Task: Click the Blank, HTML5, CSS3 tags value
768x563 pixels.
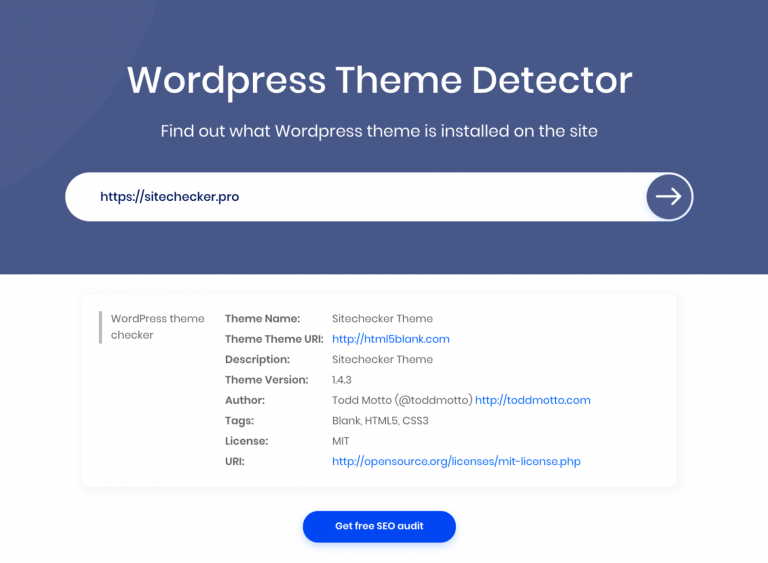Action: click(x=380, y=421)
